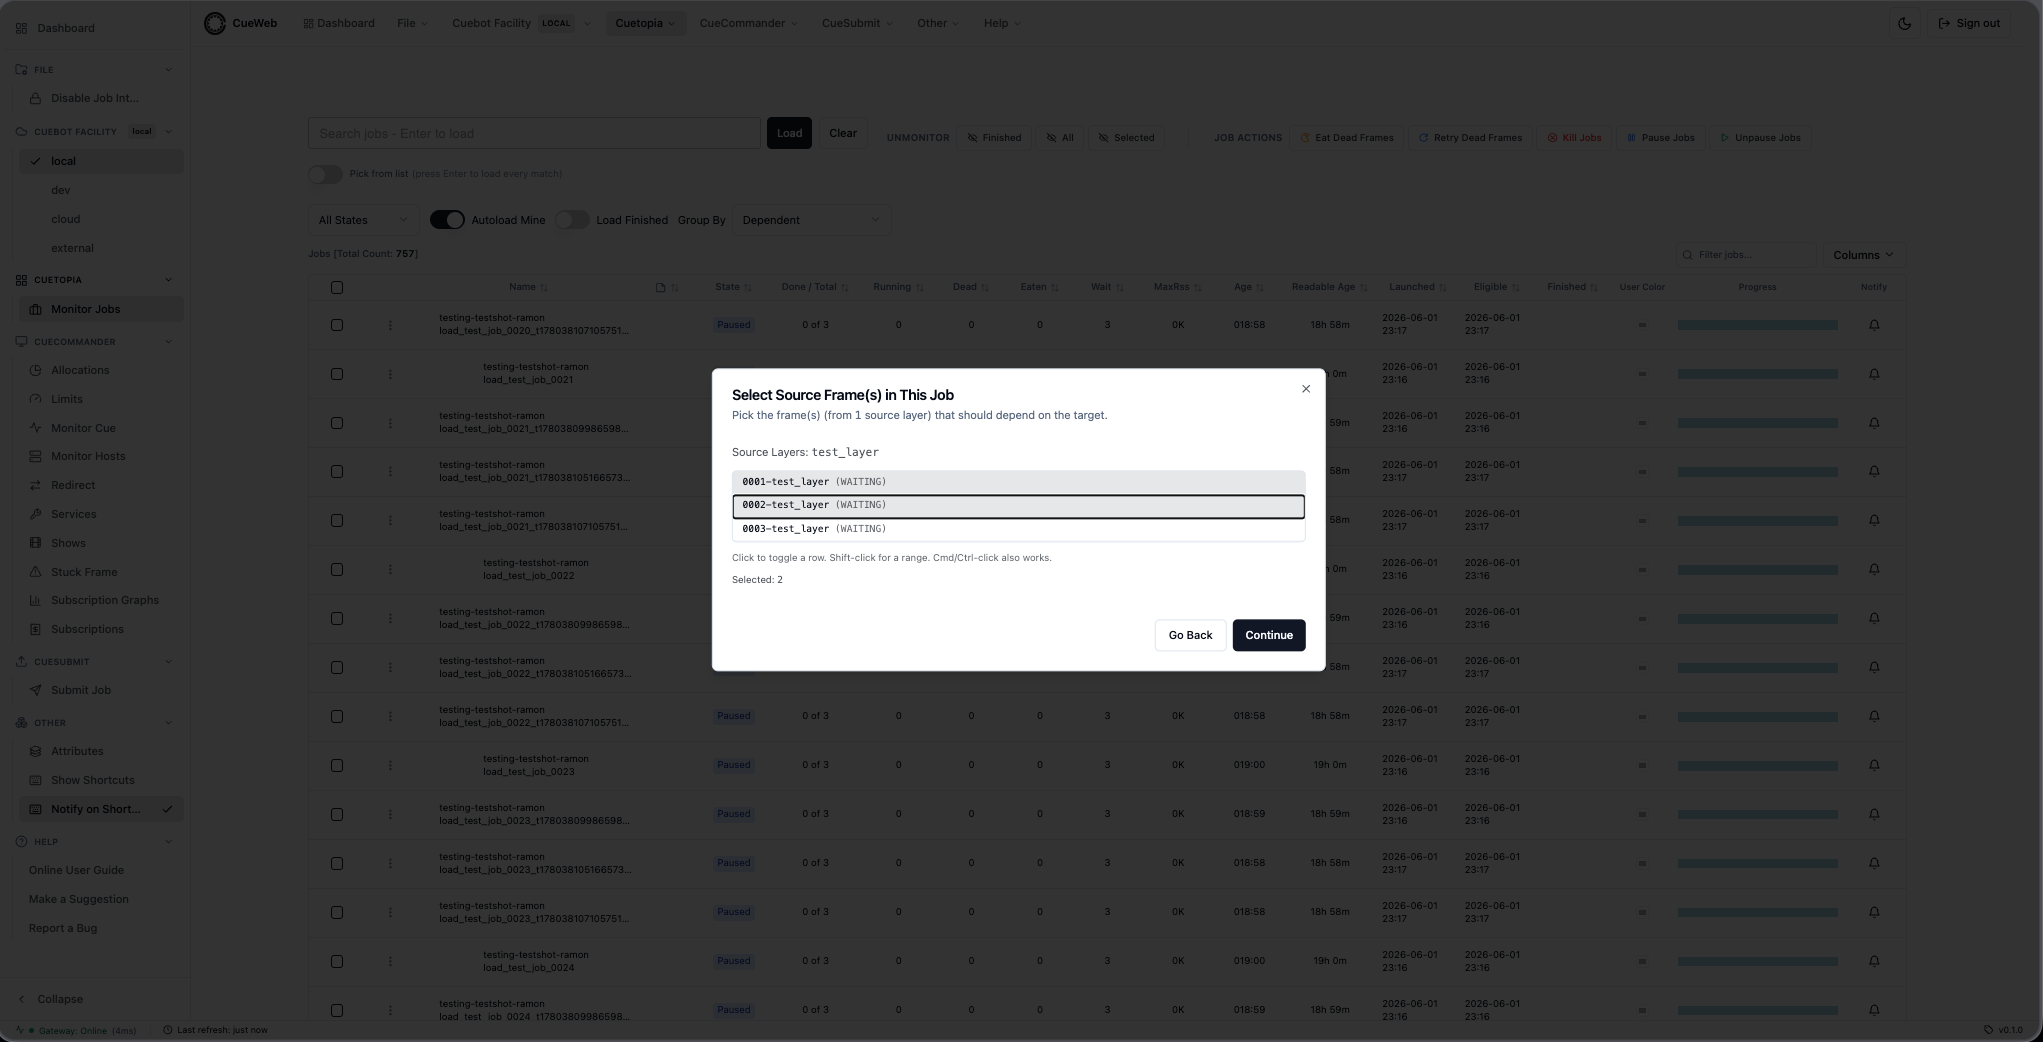Click the Stuck Frame warning icon
Viewport: 2043px width, 1042px height.
[36, 572]
